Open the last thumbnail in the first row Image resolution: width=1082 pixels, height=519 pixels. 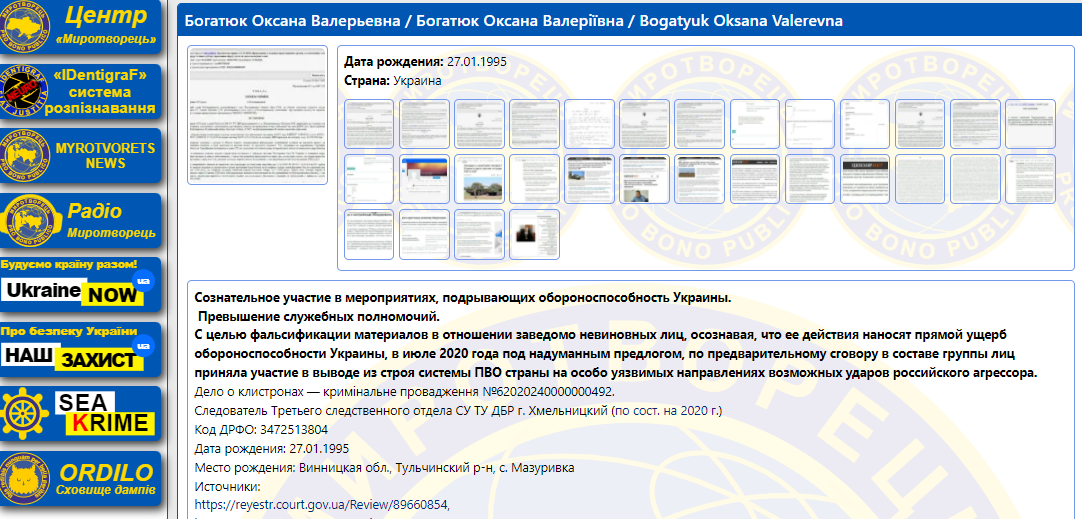click(1029, 124)
